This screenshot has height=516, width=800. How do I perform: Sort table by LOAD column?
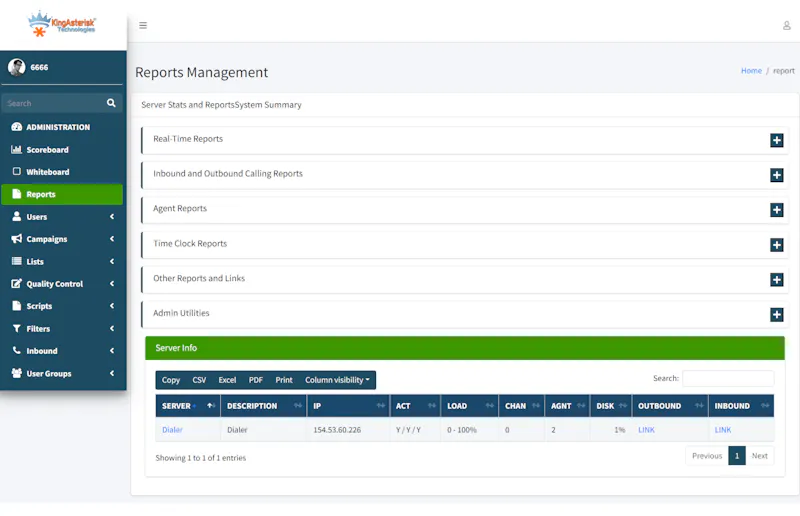click(x=470, y=406)
